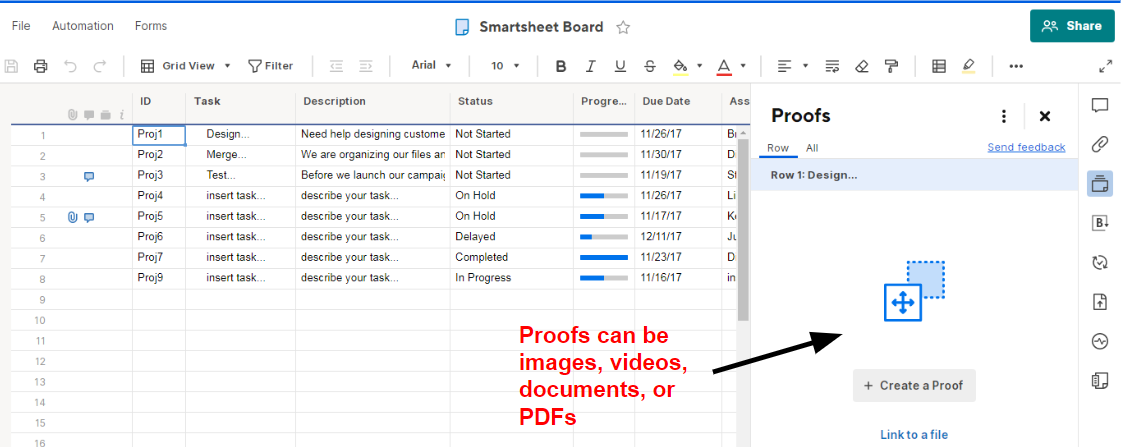The image size is (1126, 447).
Task: Open the Brandfolder sidebar icon
Action: tap(1099, 224)
